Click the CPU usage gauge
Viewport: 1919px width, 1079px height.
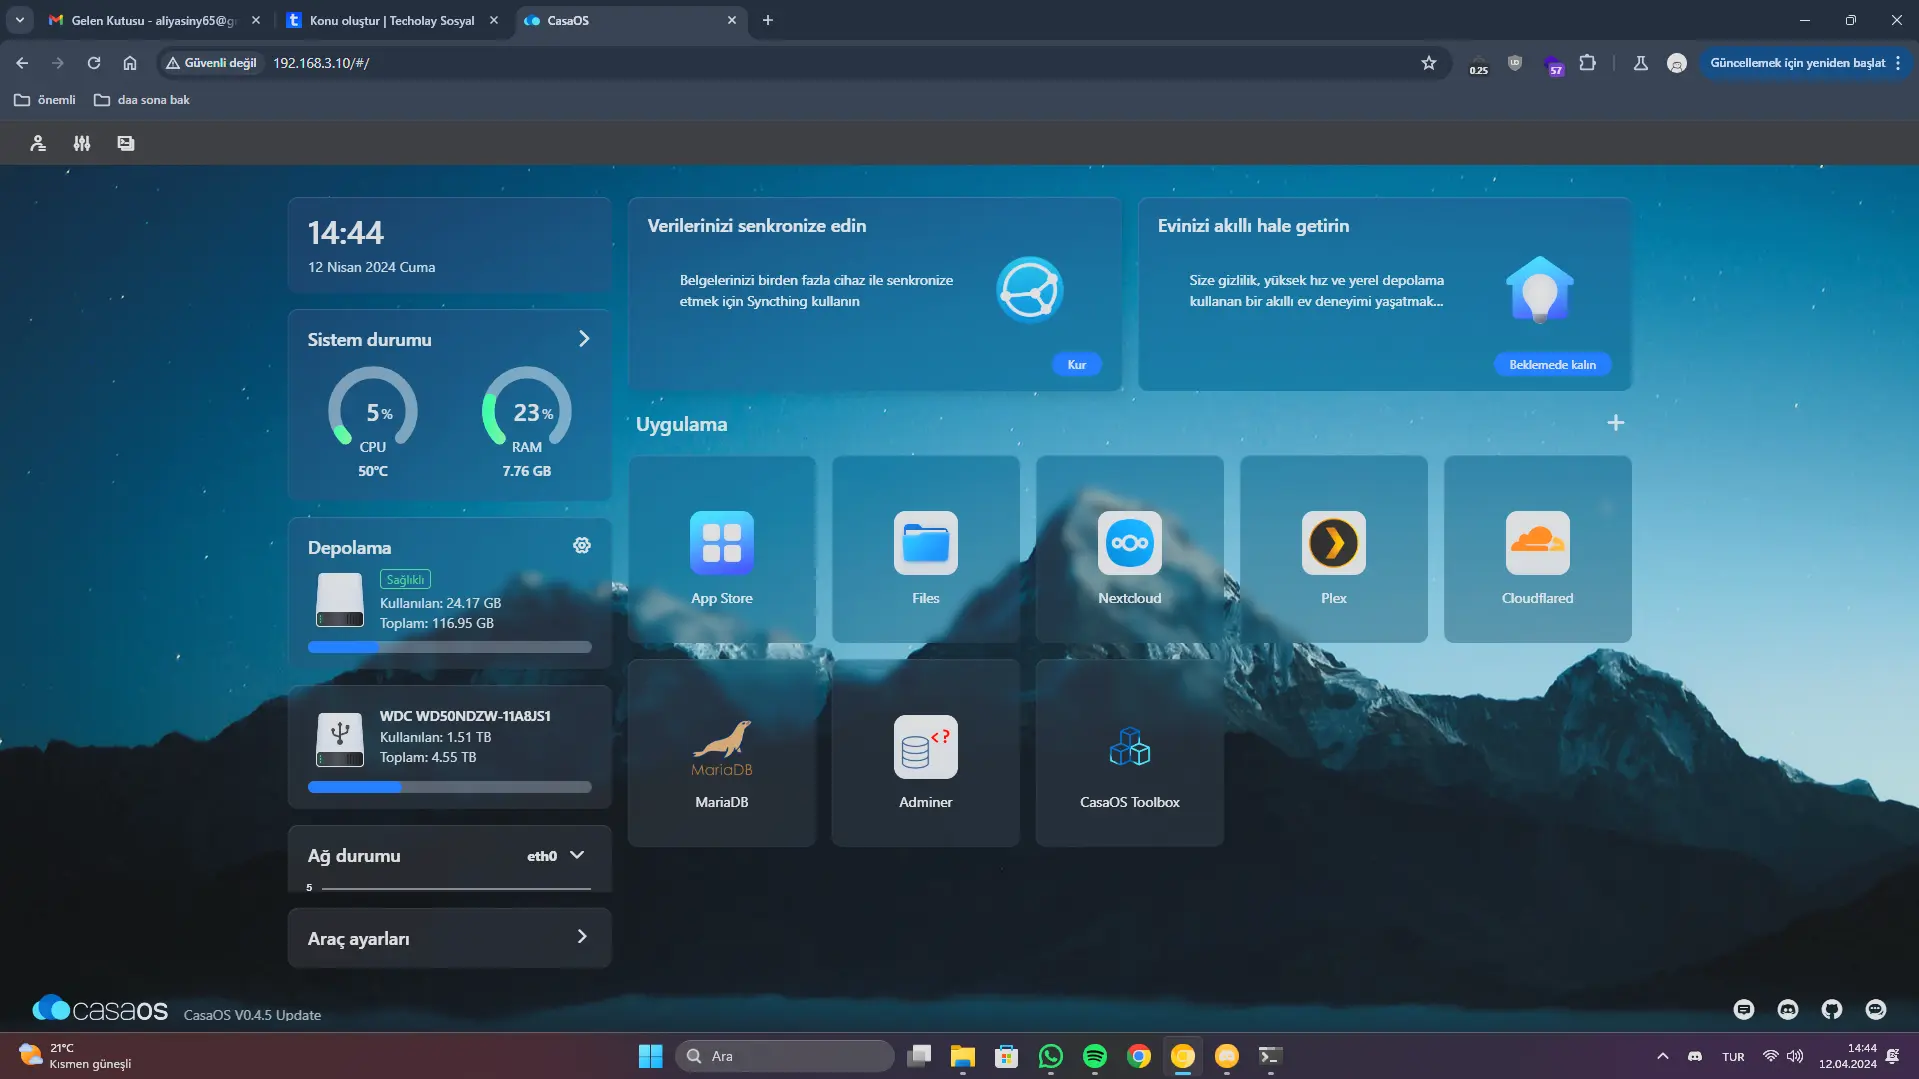(x=373, y=410)
